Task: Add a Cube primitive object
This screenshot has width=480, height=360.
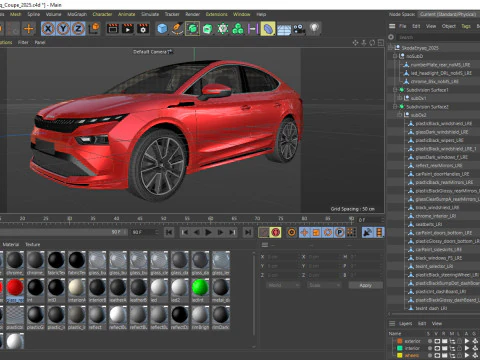Action: (x=162, y=29)
